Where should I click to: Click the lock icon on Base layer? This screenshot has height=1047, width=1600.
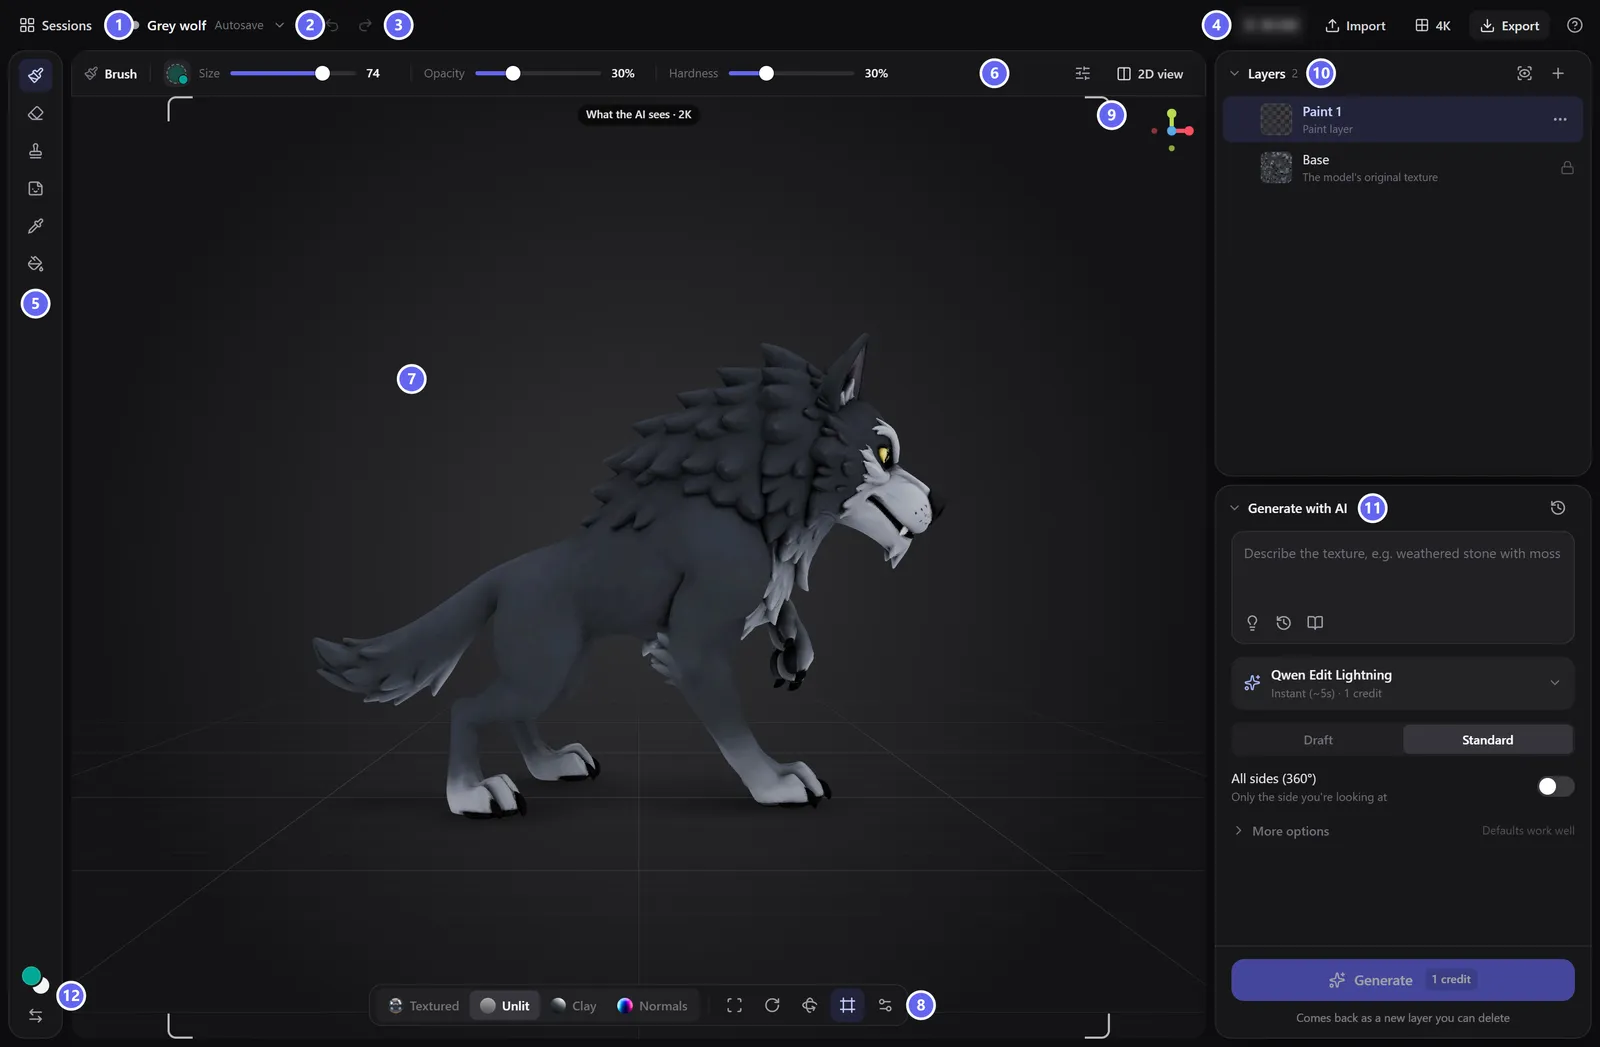click(1567, 167)
